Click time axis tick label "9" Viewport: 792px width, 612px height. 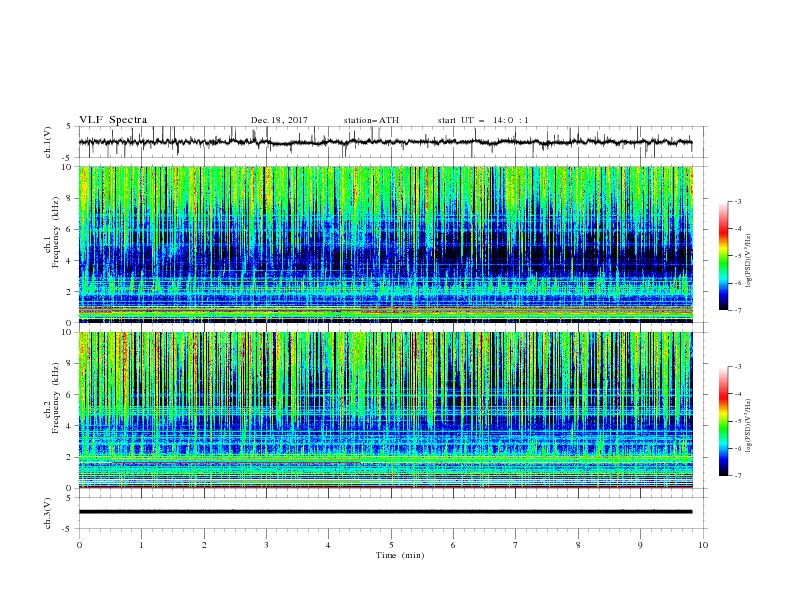(640, 545)
